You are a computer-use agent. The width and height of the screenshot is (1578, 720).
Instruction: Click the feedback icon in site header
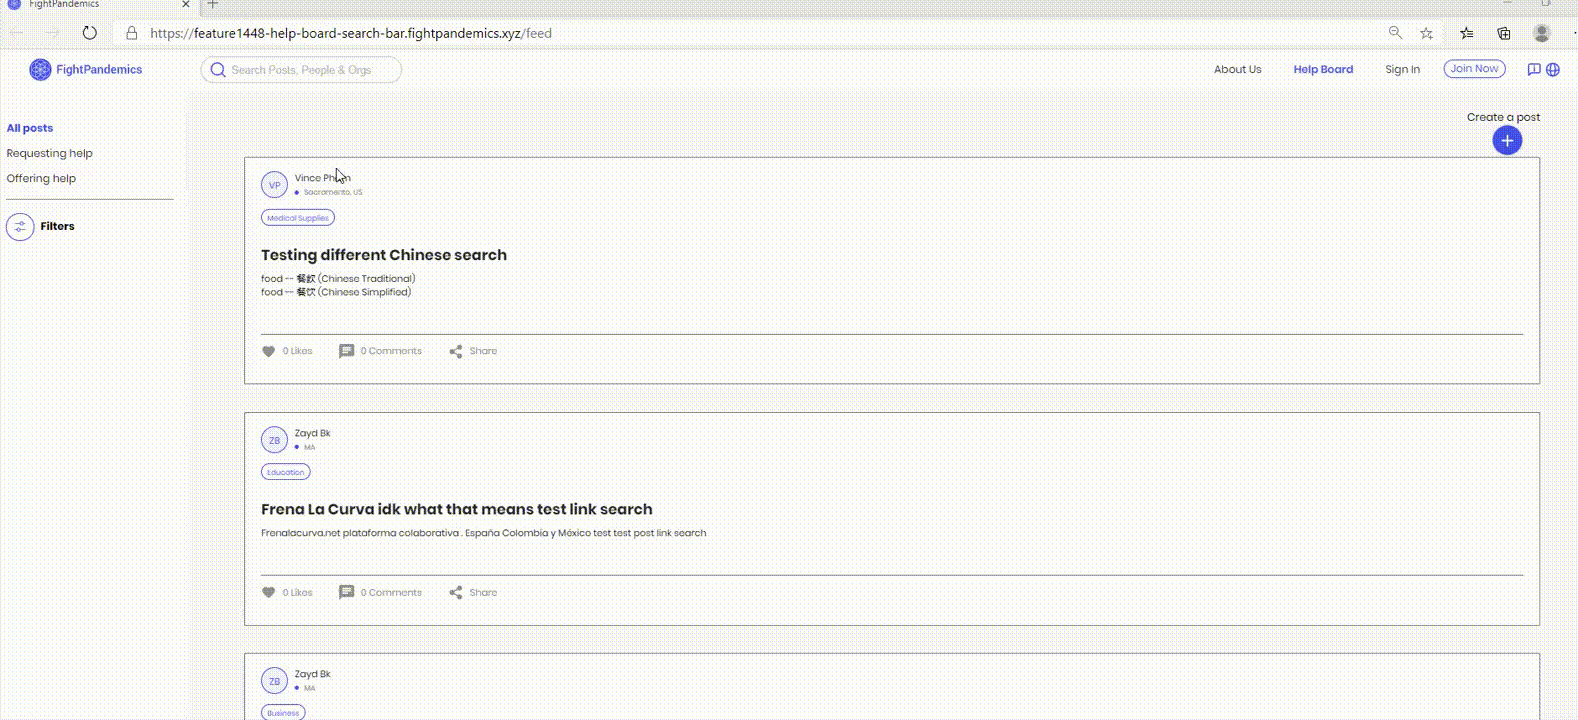[x=1534, y=69]
